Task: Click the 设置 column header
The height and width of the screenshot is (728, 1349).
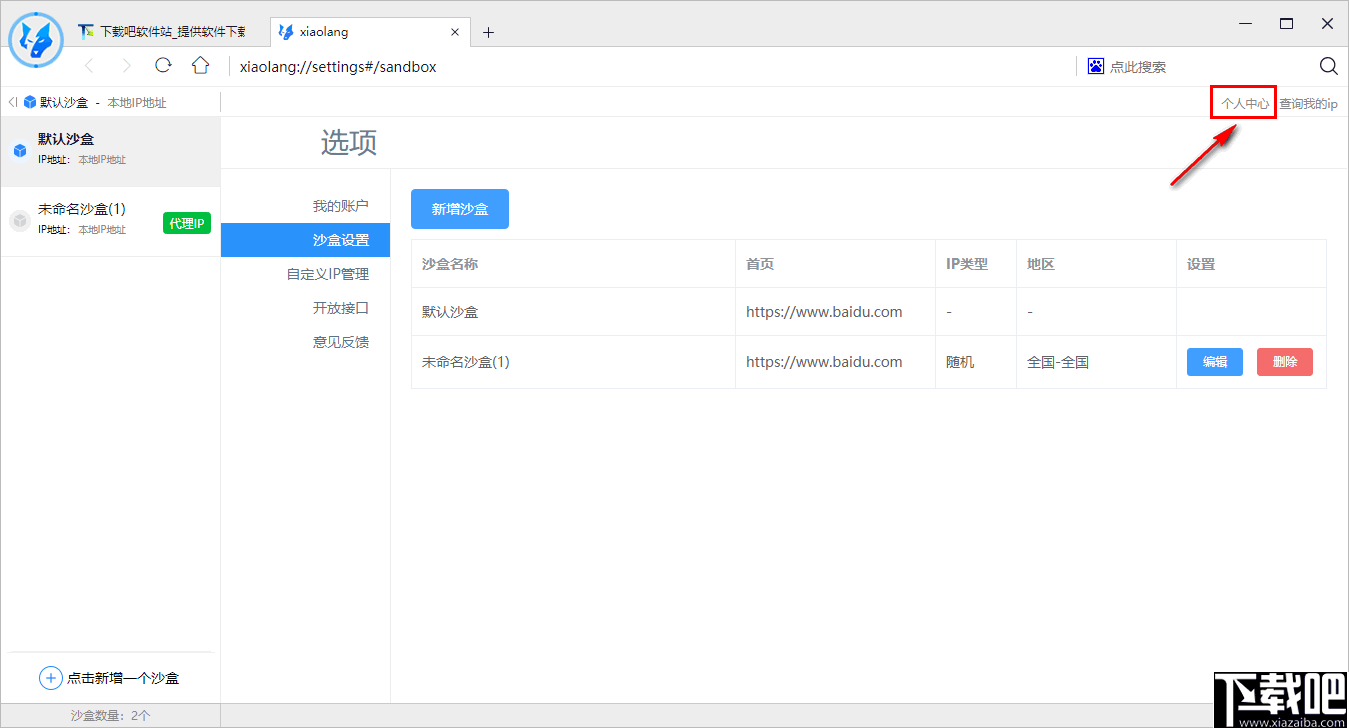Action: point(1201,264)
